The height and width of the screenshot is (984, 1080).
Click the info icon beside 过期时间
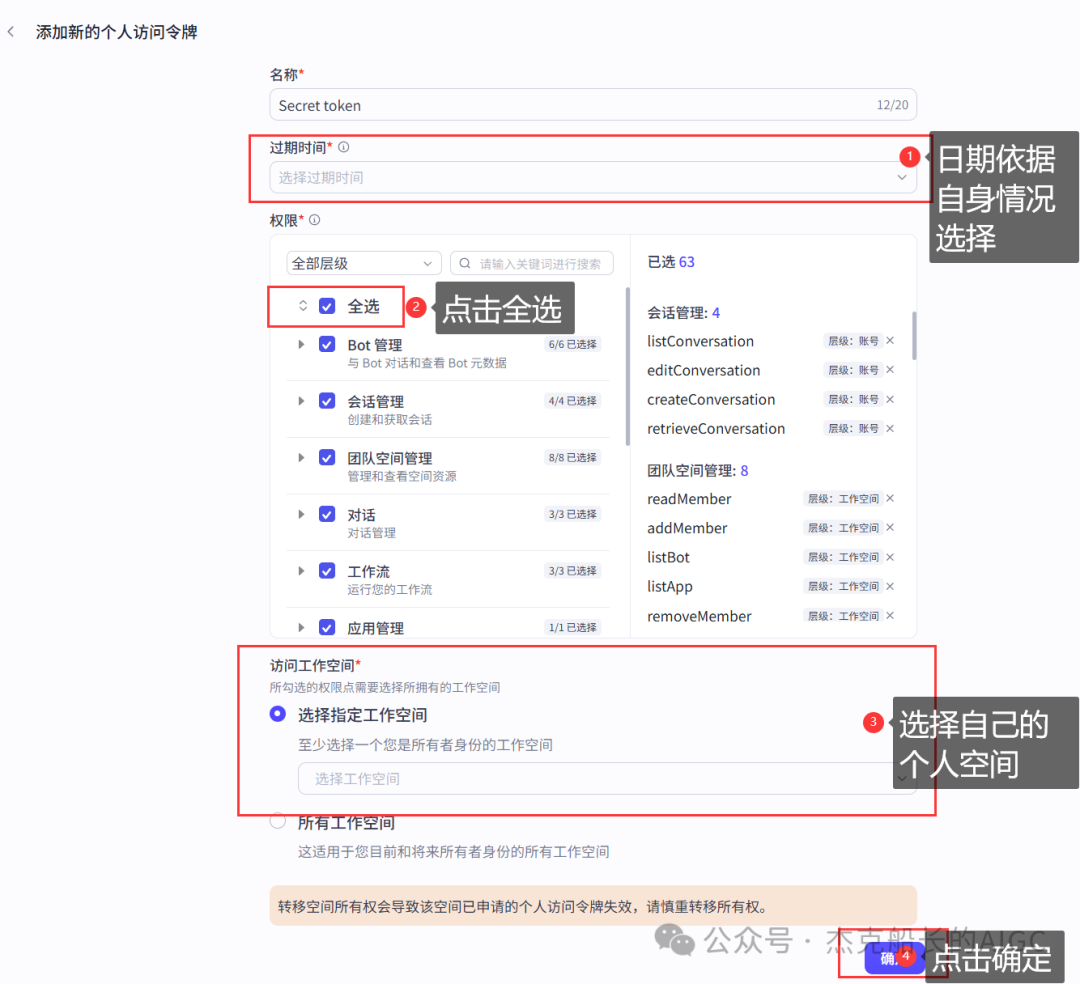click(344, 147)
